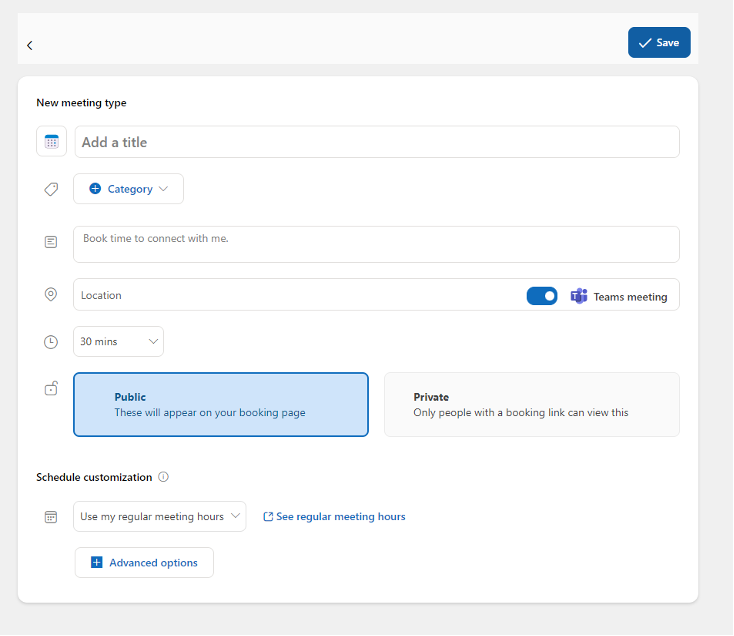Select the Private visibility option
The image size is (734, 636).
tap(531, 405)
